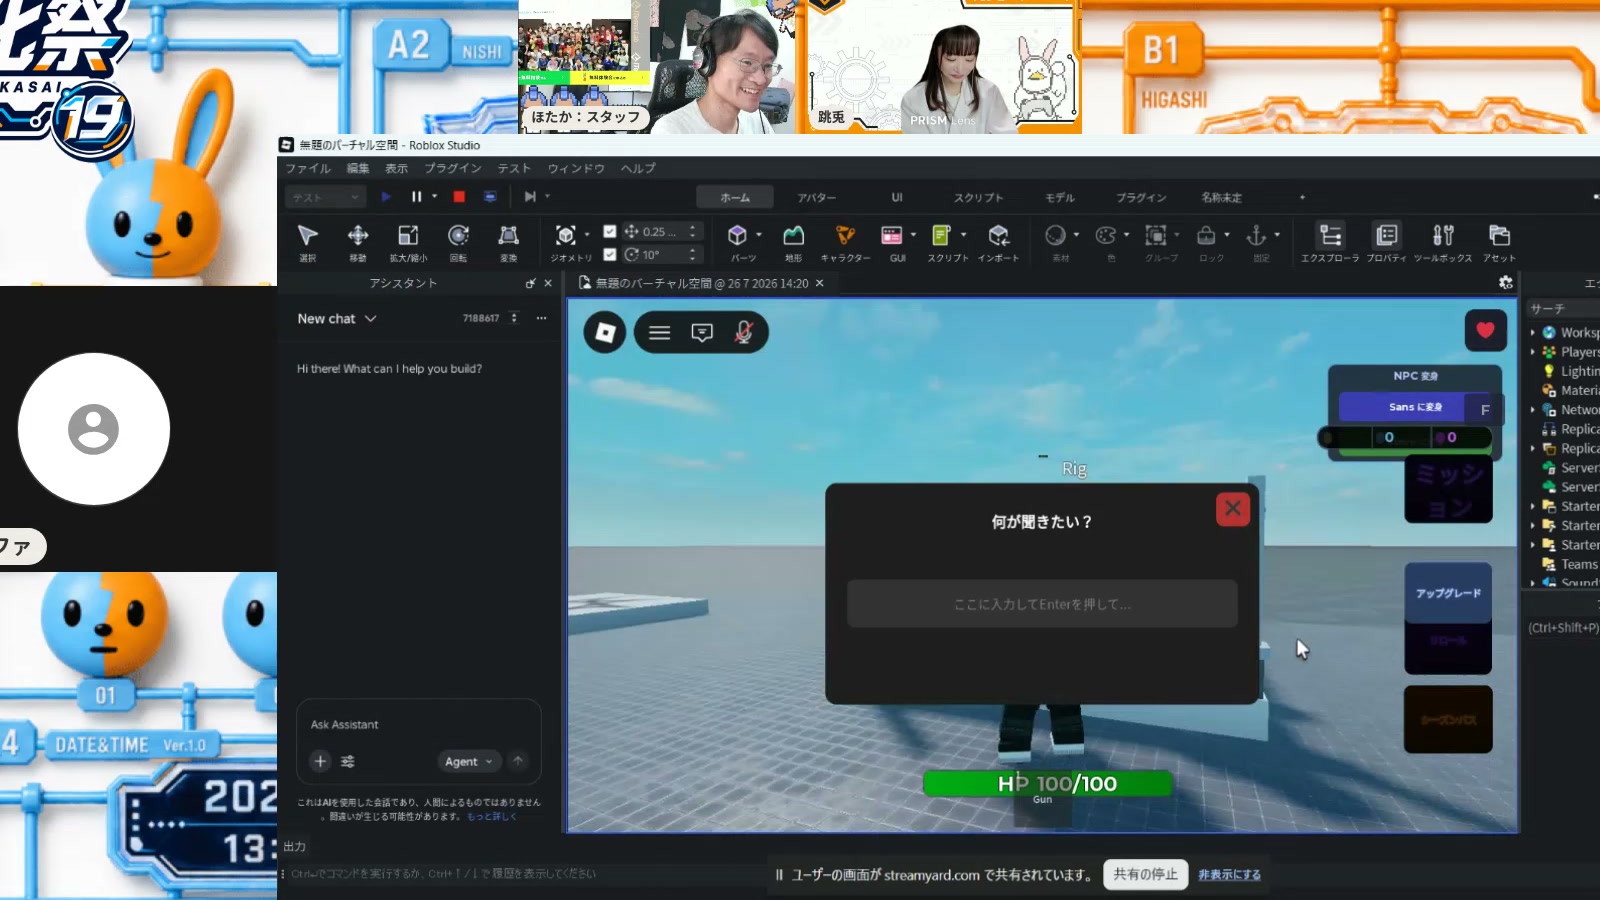
Task: Click the attach context plus icon in Ask Assistant
Action: [x=320, y=761]
